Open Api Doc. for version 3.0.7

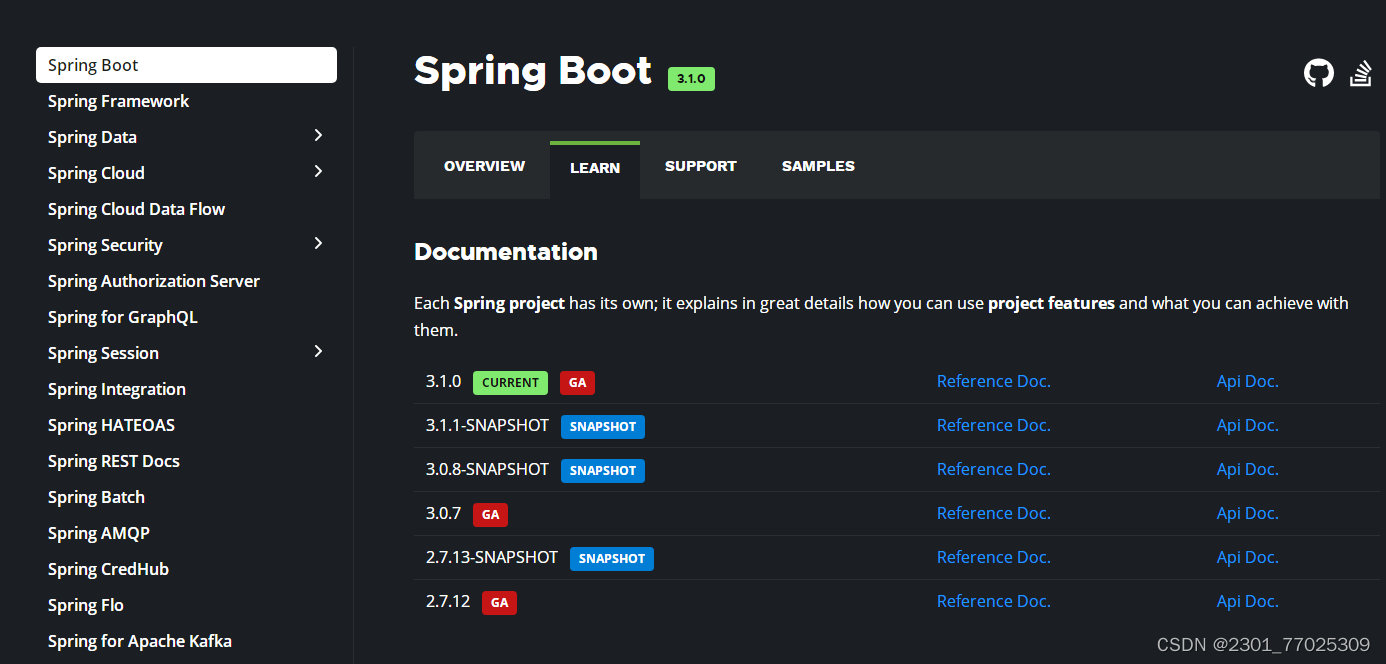(1247, 513)
